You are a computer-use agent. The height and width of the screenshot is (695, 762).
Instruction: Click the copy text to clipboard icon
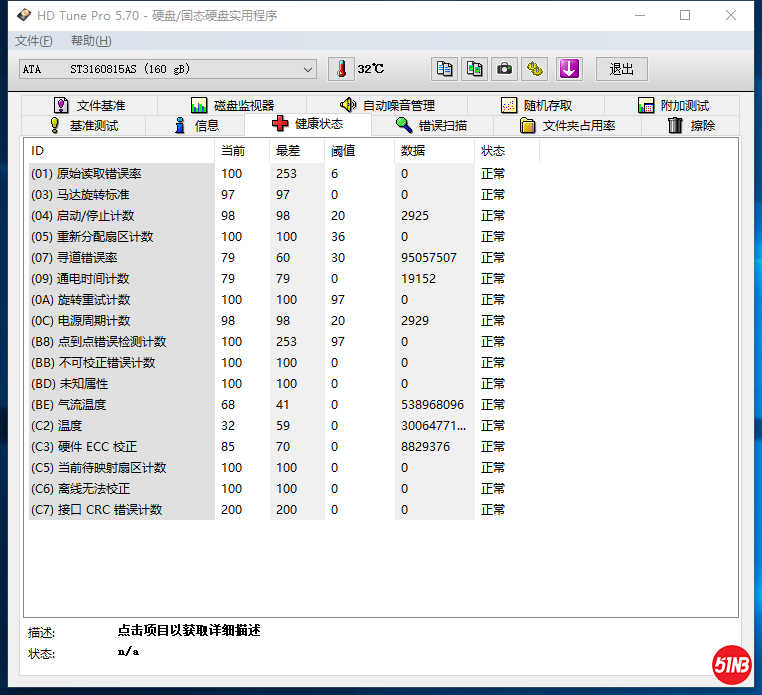pos(445,69)
